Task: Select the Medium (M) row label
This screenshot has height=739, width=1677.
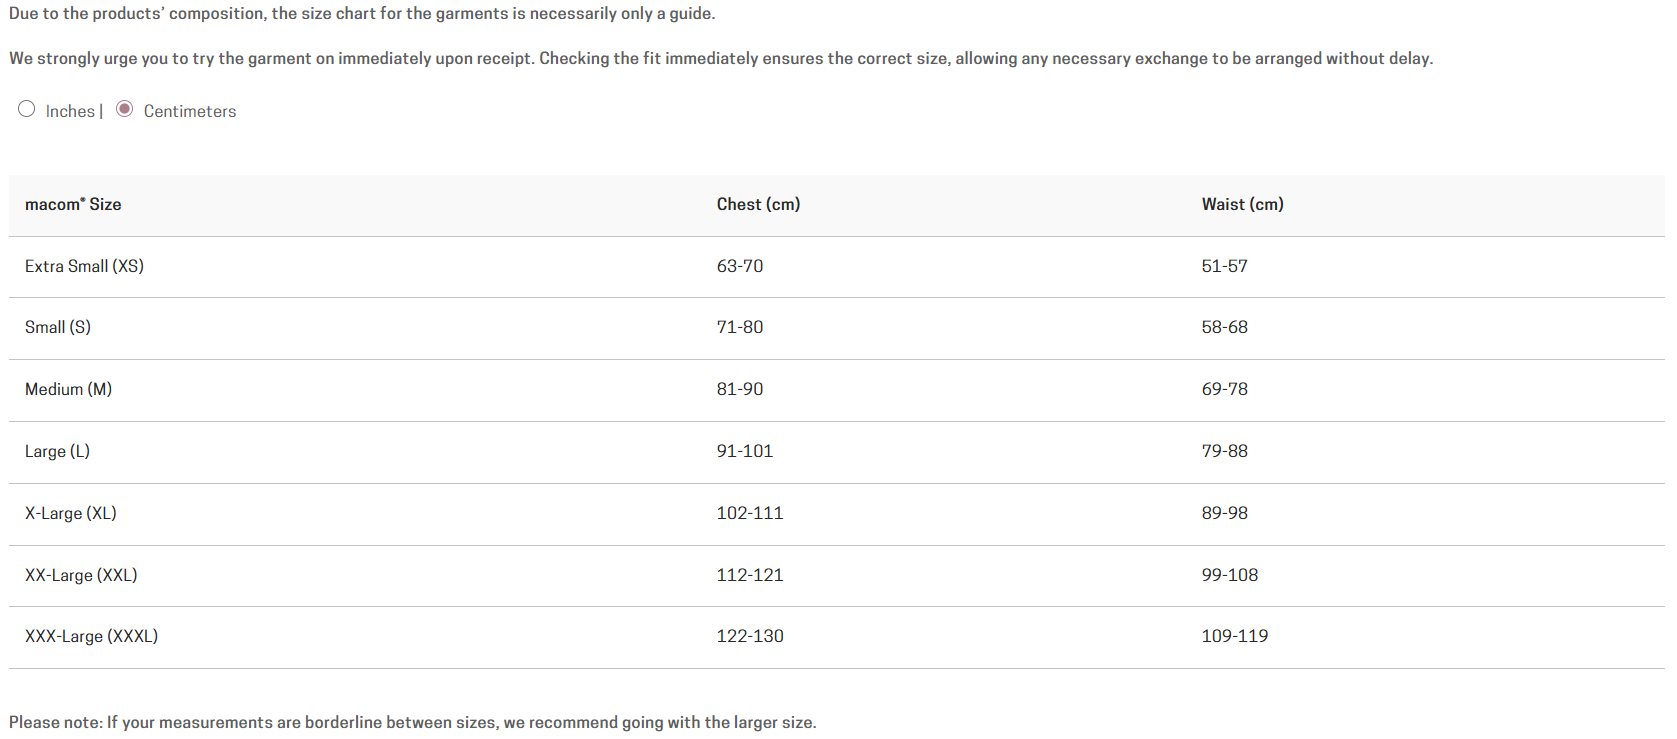Action: (68, 389)
